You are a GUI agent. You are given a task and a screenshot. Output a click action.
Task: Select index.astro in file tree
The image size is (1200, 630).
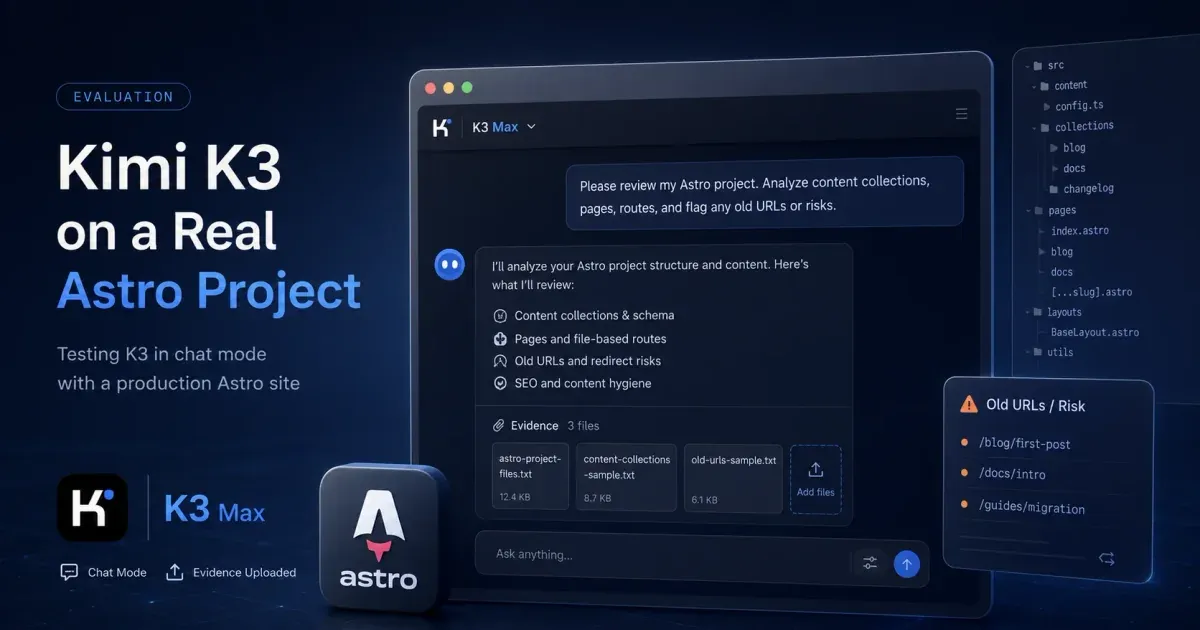click(1079, 230)
